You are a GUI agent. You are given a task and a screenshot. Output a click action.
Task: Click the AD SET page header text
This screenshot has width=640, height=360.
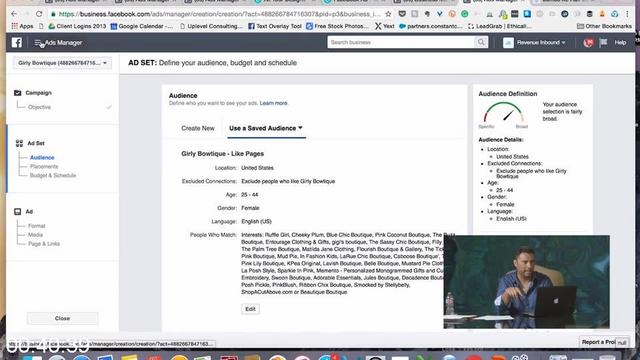pos(212,63)
